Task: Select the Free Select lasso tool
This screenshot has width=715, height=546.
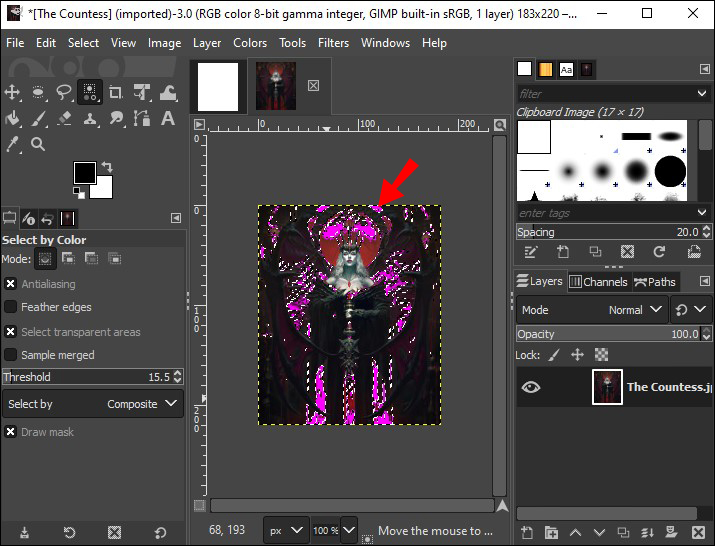Action: pyautogui.click(x=65, y=92)
